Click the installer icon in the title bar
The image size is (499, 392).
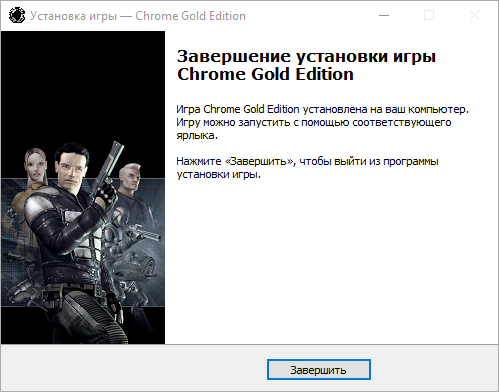click(17, 15)
